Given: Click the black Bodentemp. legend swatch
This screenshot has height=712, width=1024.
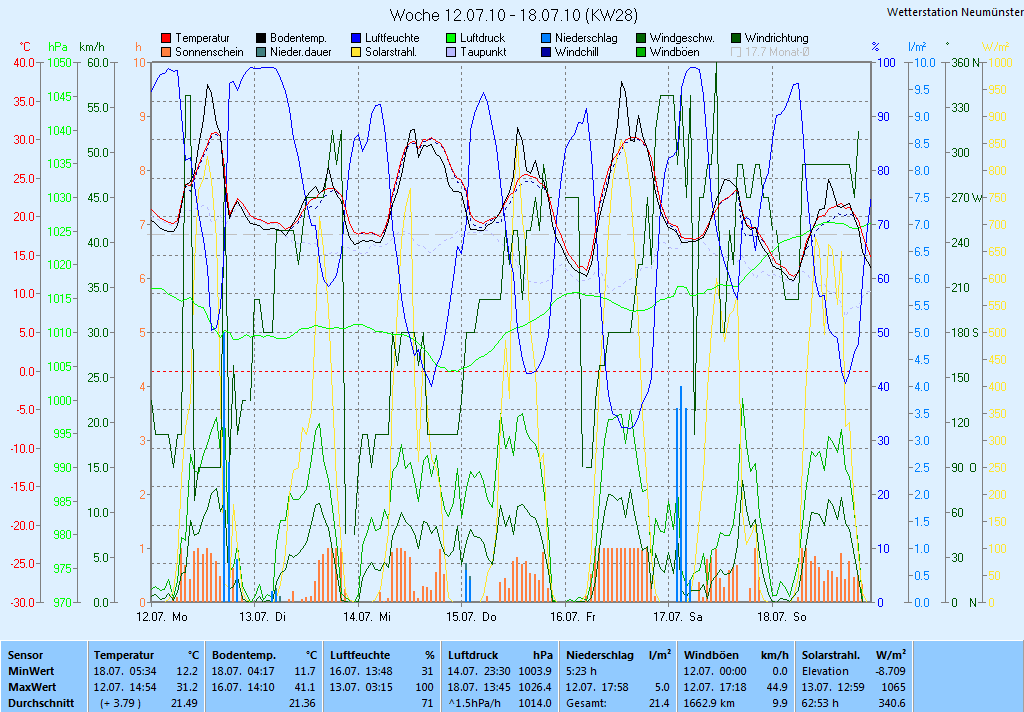Looking at the screenshot, I should click(261, 39).
